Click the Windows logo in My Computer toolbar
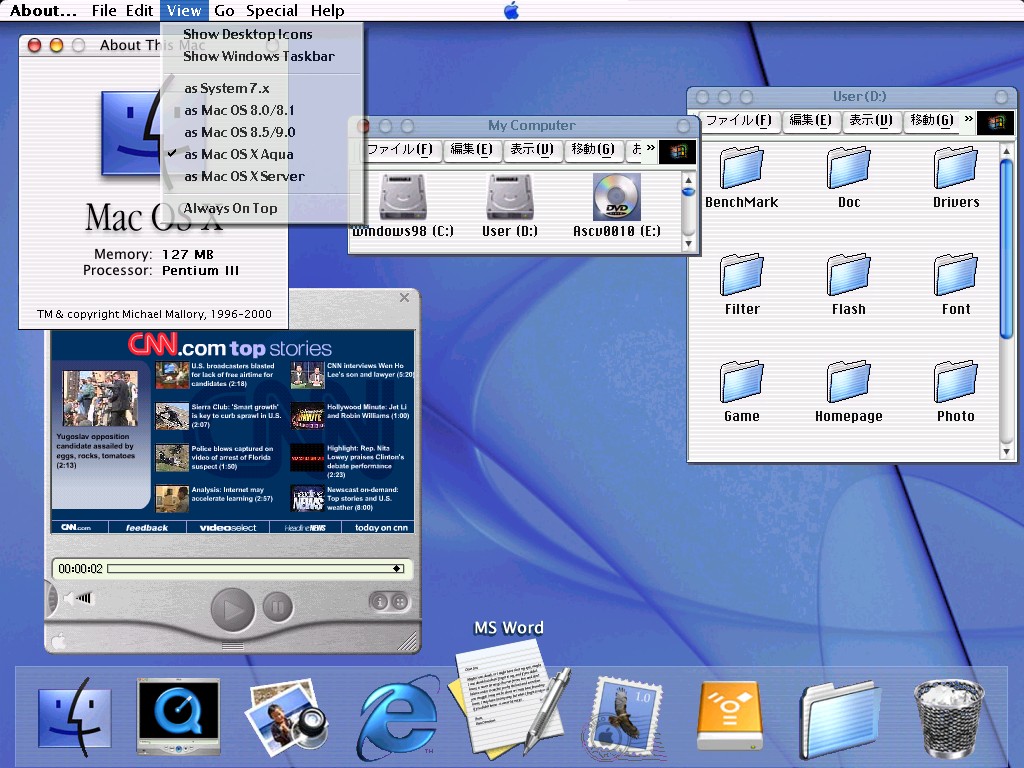1024x768 pixels. (x=677, y=152)
